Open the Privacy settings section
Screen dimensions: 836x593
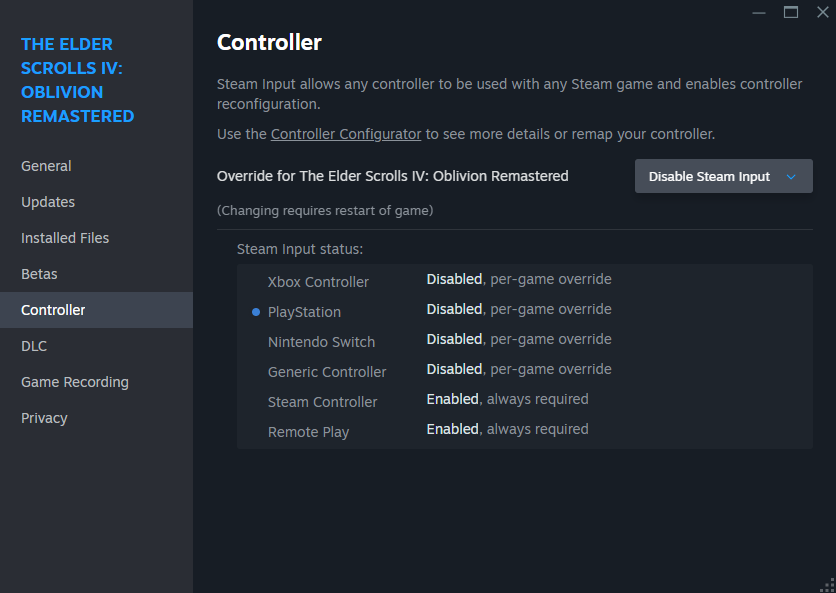44,417
